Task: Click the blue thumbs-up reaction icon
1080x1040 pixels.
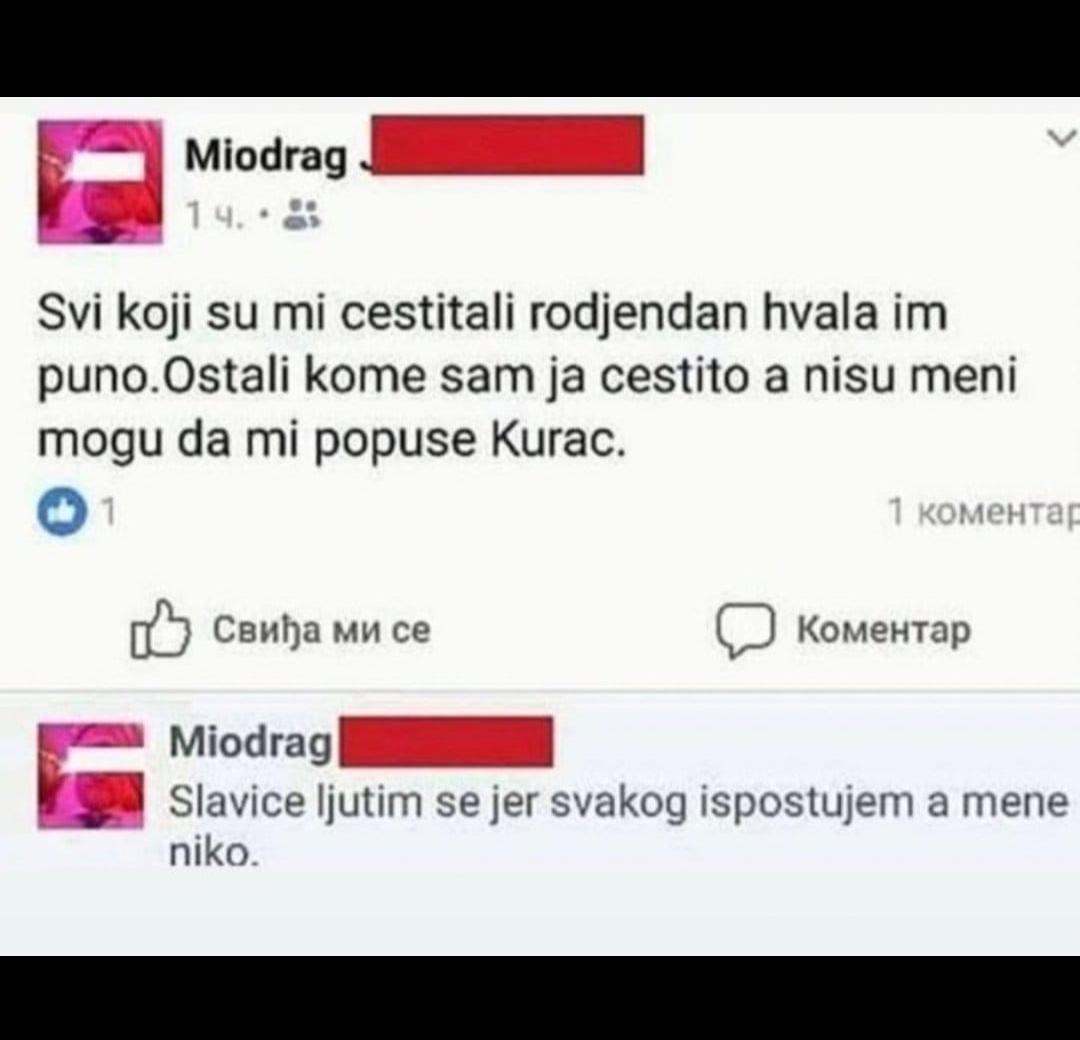Action: [63, 512]
